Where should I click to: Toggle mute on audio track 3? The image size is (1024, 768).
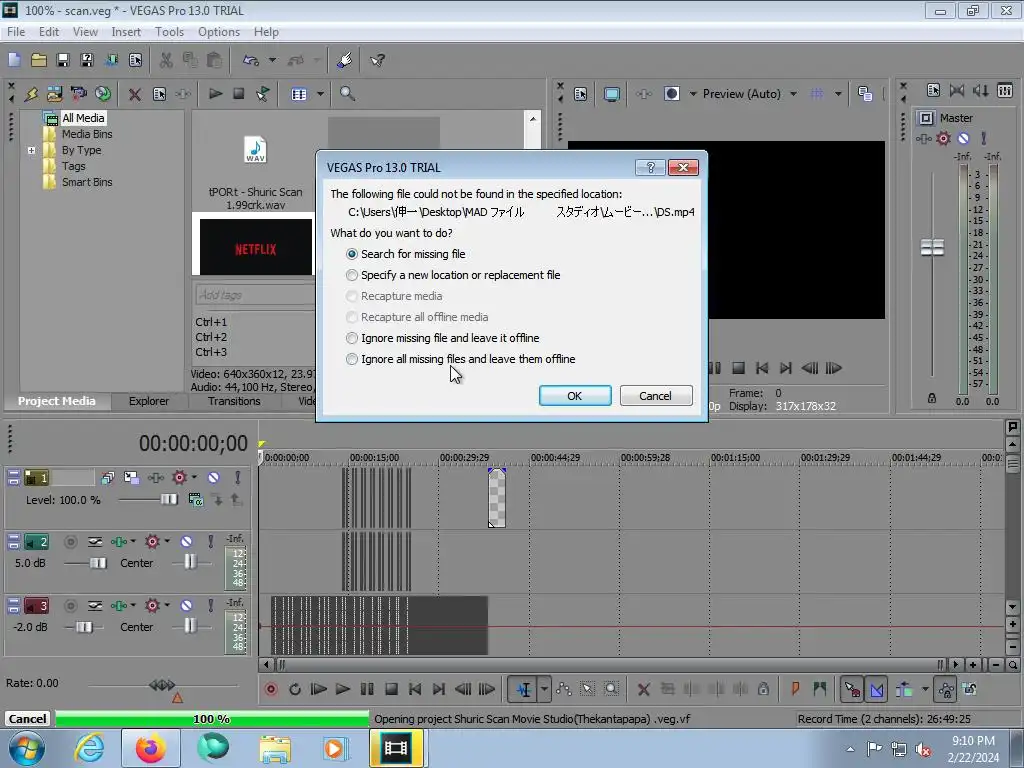pos(186,605)
